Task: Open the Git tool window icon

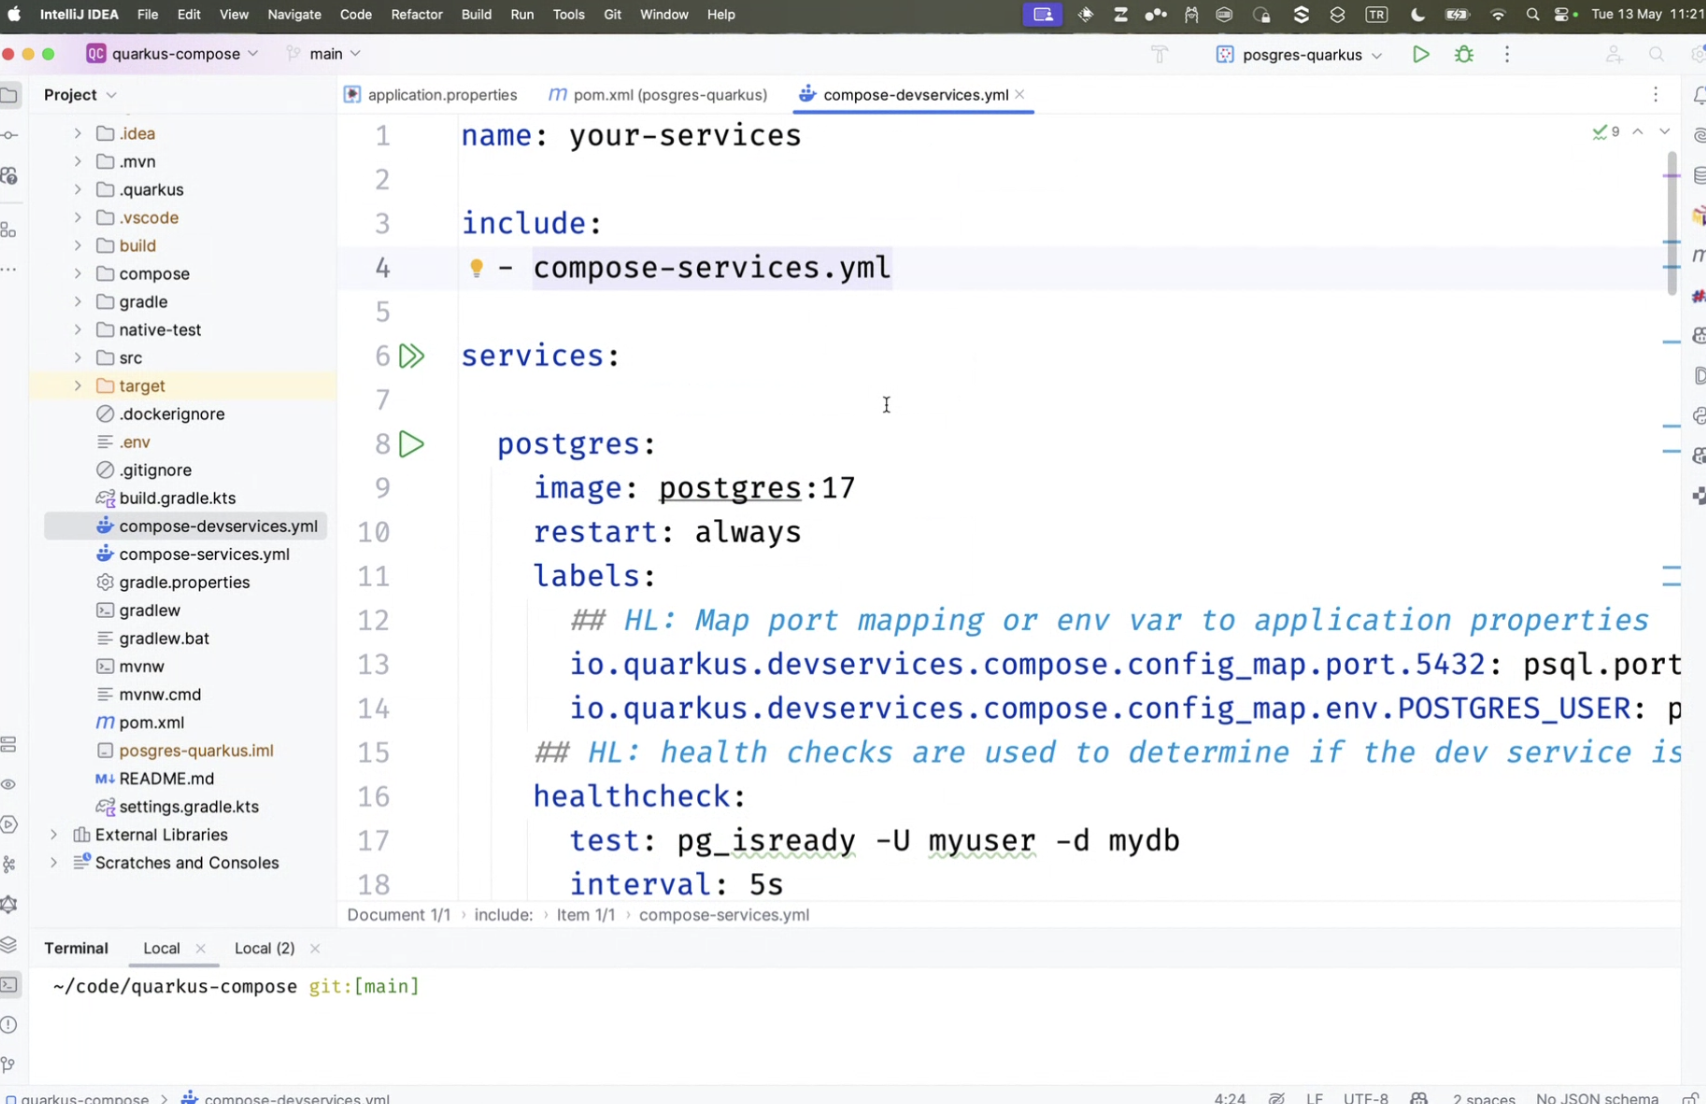Action: (x=9, y=1065)
